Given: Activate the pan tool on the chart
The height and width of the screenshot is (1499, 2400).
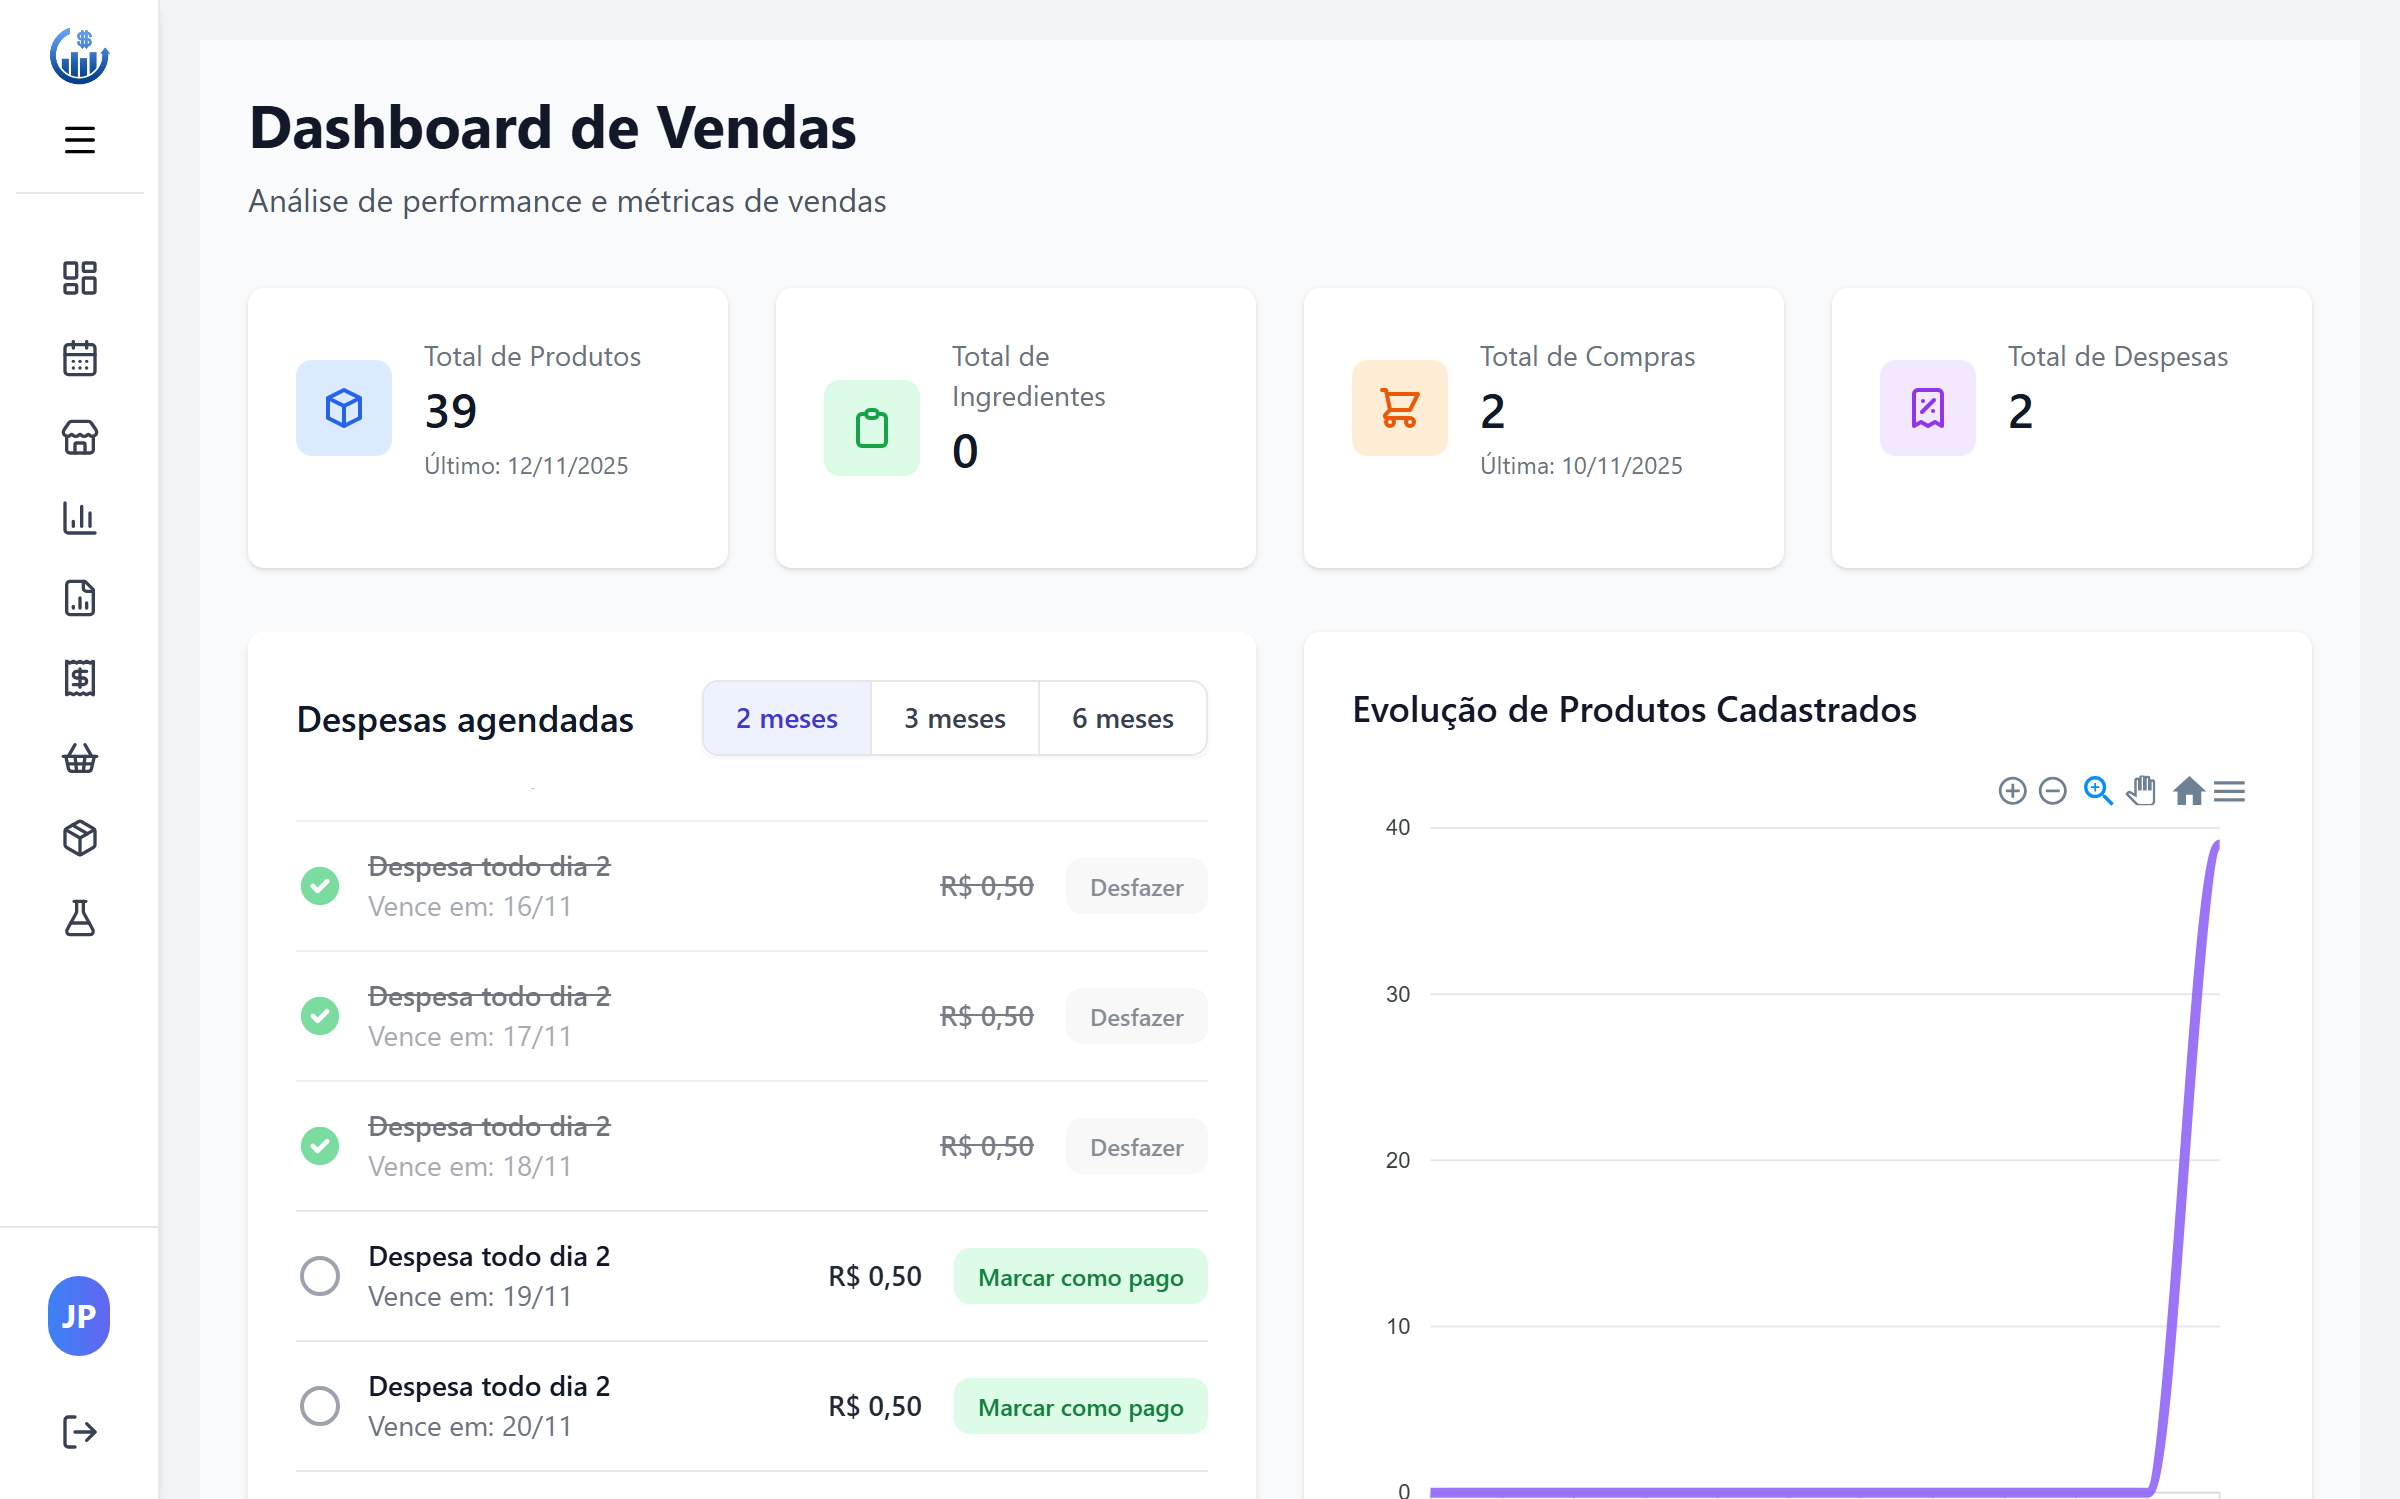Looking at the screenshot, I should tap(2141, 791).
